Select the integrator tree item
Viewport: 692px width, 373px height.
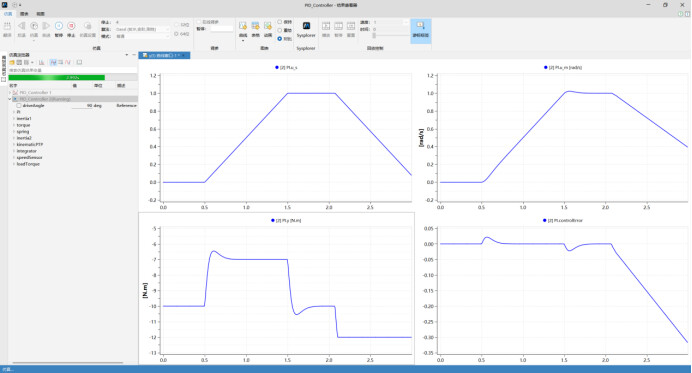[x=26, y=151]
